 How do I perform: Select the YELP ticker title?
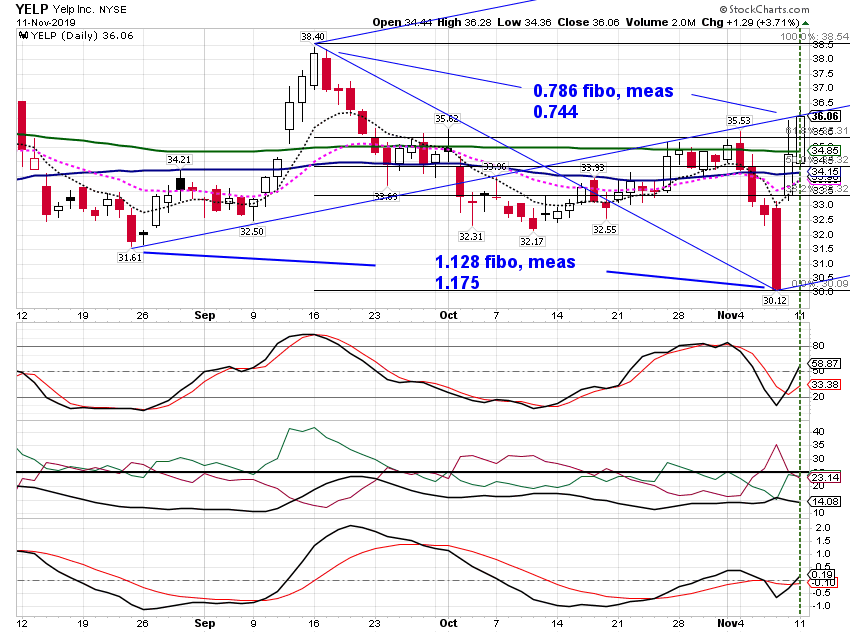click(32, 9)
